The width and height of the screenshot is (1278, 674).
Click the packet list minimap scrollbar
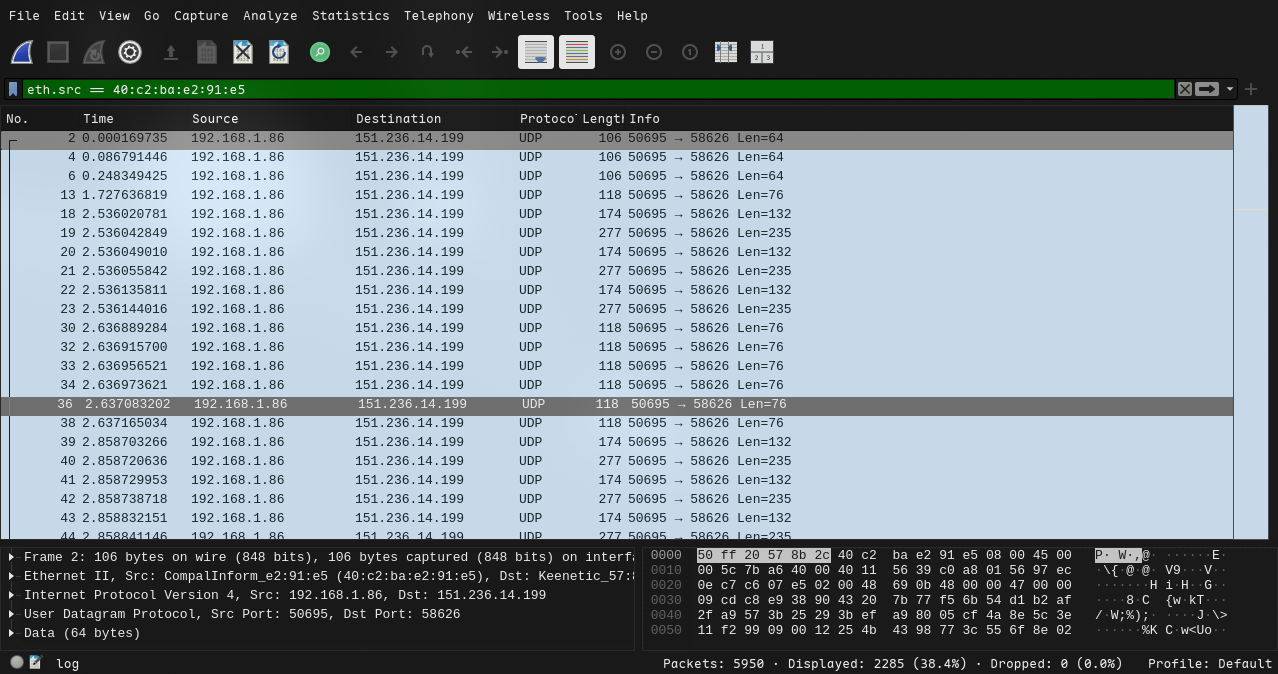pyautogui.click(x=1250, y=320)
